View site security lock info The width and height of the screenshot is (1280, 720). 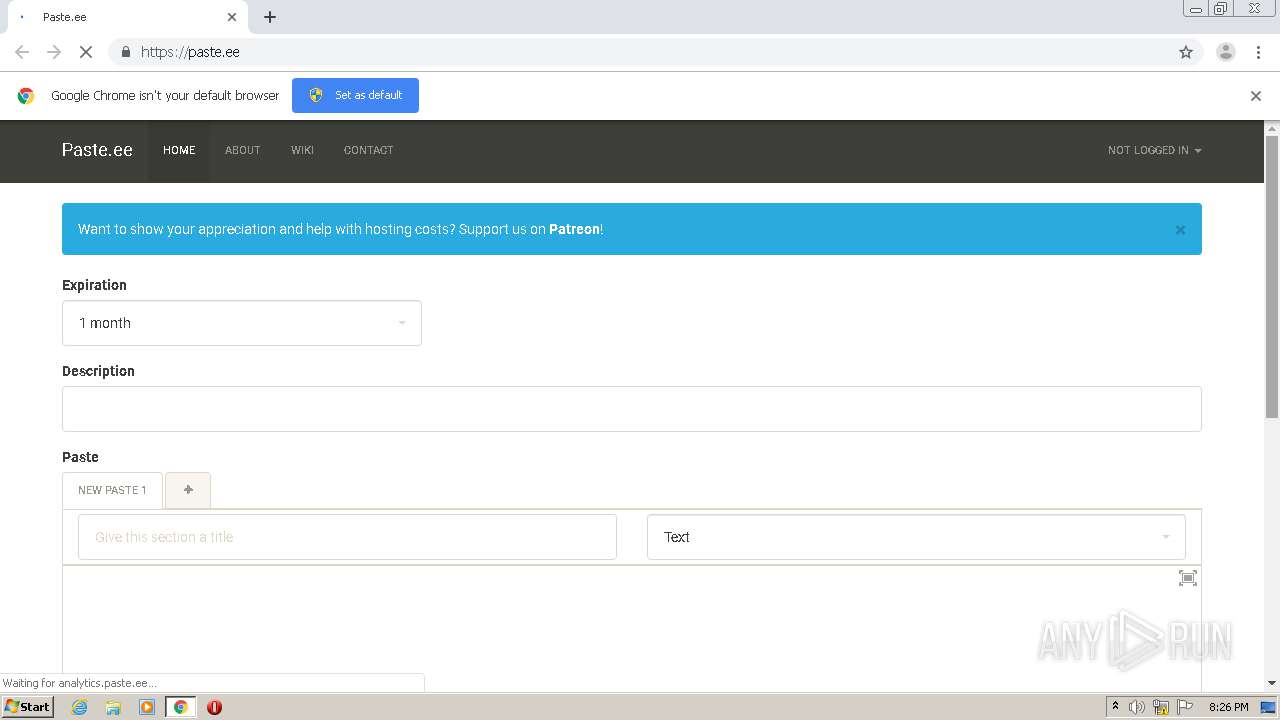125,52
